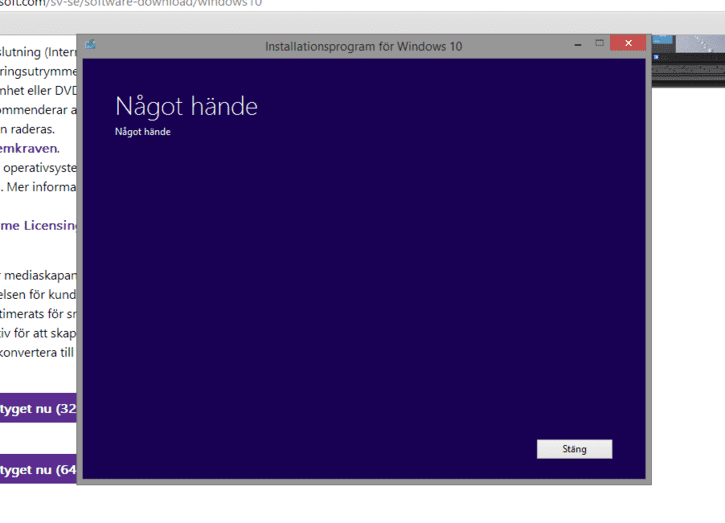Viewport: 725px width, 523px height.
Task: Close the Windows 10 installer window
Action: click(x=627, y=44)
